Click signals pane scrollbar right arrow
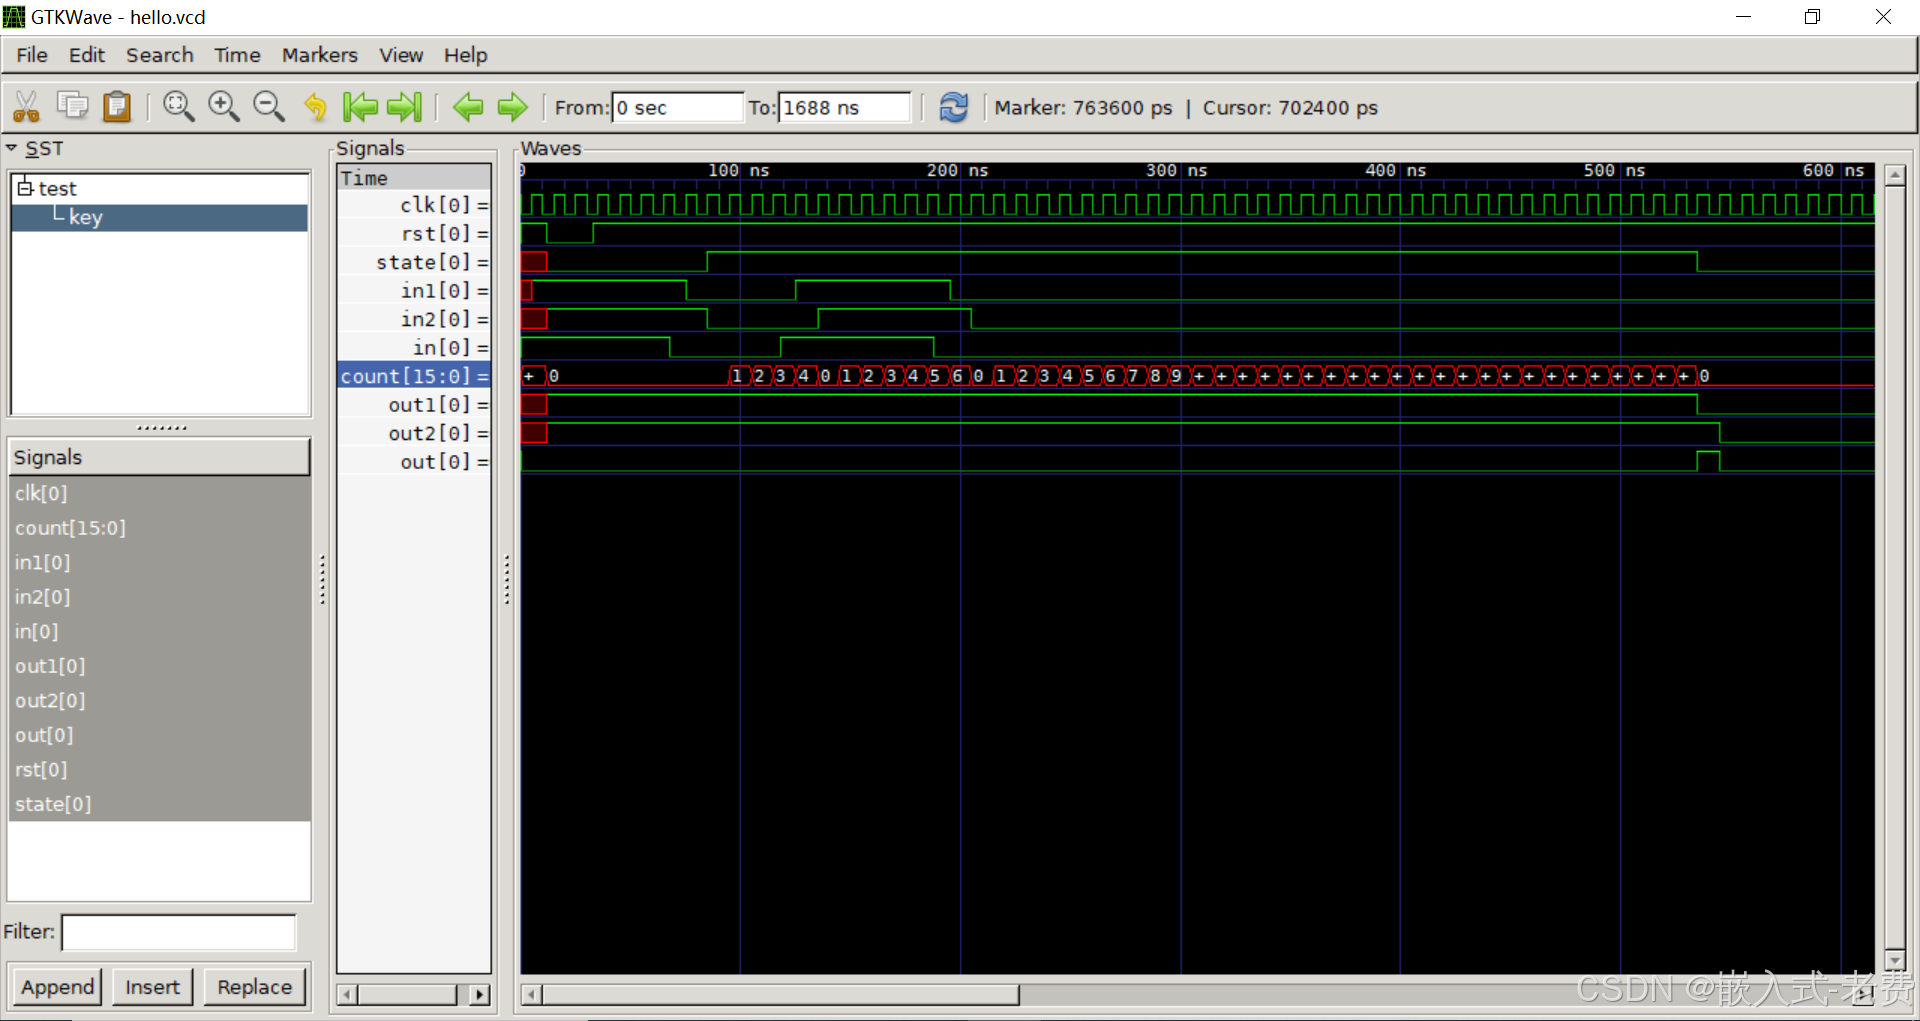The image size is (1920, 1021). [x=480, y=994]
